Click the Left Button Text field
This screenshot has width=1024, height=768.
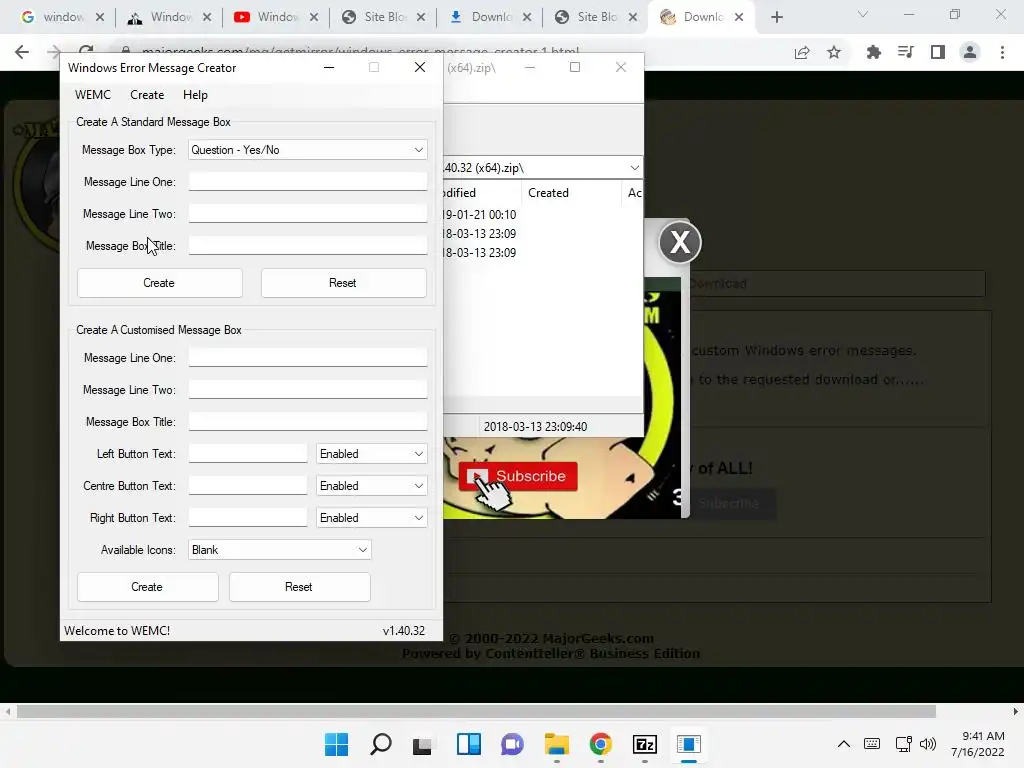(248, 453)
